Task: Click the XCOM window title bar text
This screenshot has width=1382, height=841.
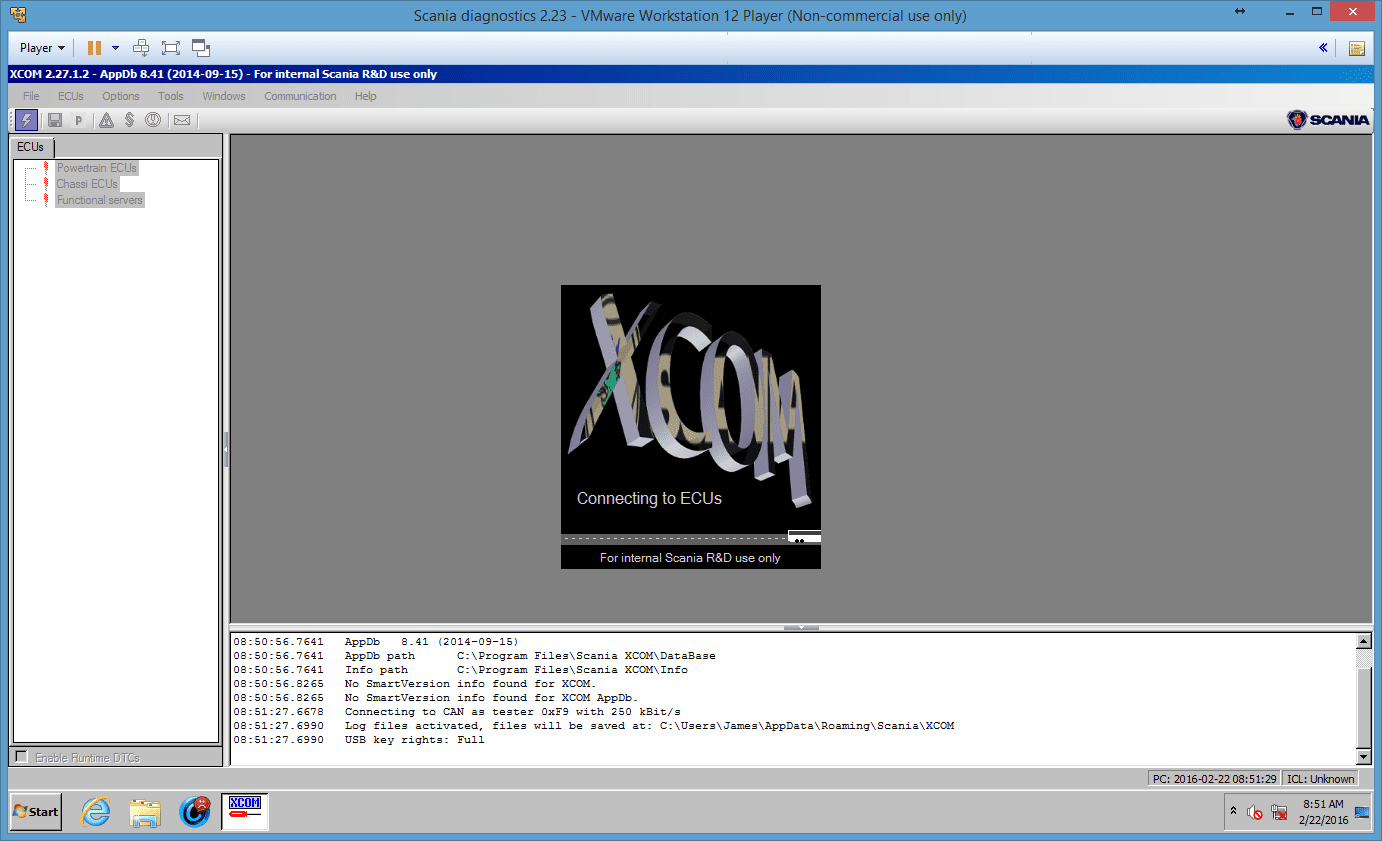Action: pyautogui.click(x=223, y=74)
